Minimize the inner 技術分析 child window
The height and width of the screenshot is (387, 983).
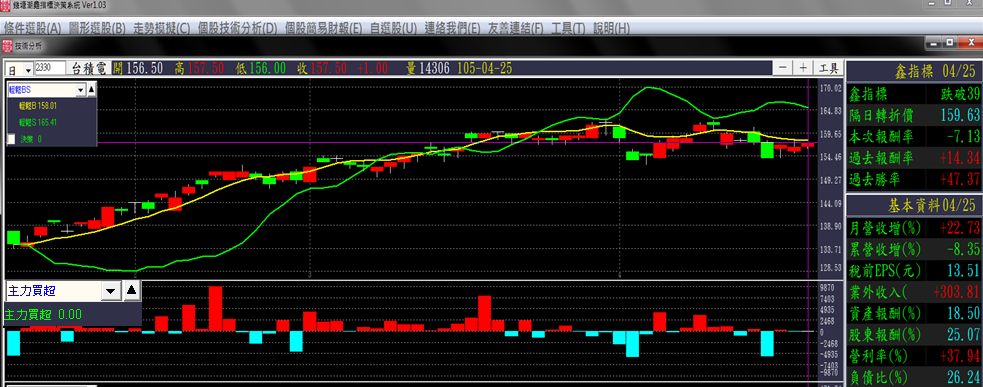[x=933, y=43]
